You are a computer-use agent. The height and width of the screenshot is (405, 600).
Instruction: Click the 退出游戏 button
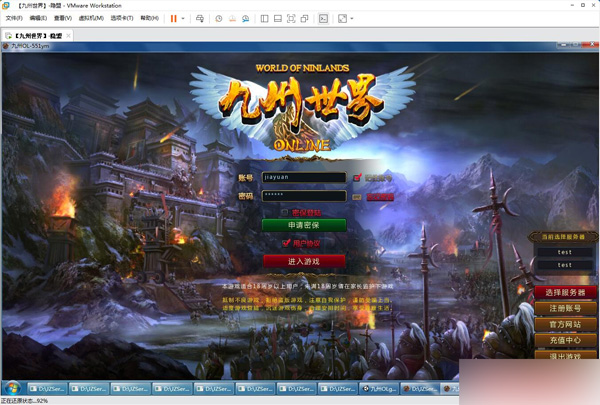[x=565, y=356]
